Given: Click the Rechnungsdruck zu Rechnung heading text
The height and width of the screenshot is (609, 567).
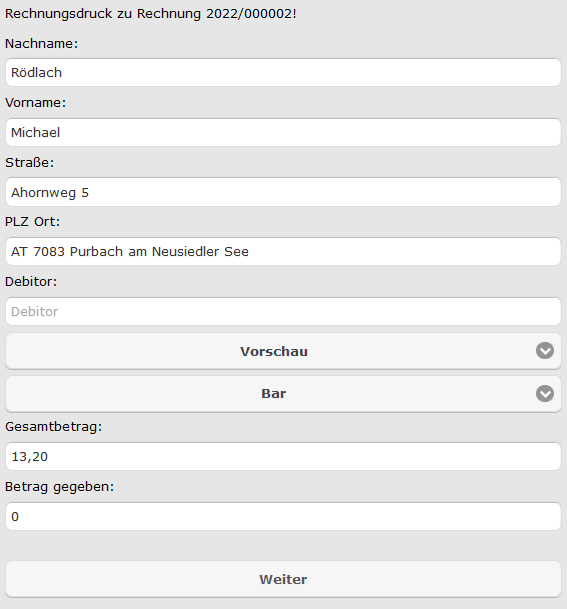Looking at the screenshot, I should (151, 14).
